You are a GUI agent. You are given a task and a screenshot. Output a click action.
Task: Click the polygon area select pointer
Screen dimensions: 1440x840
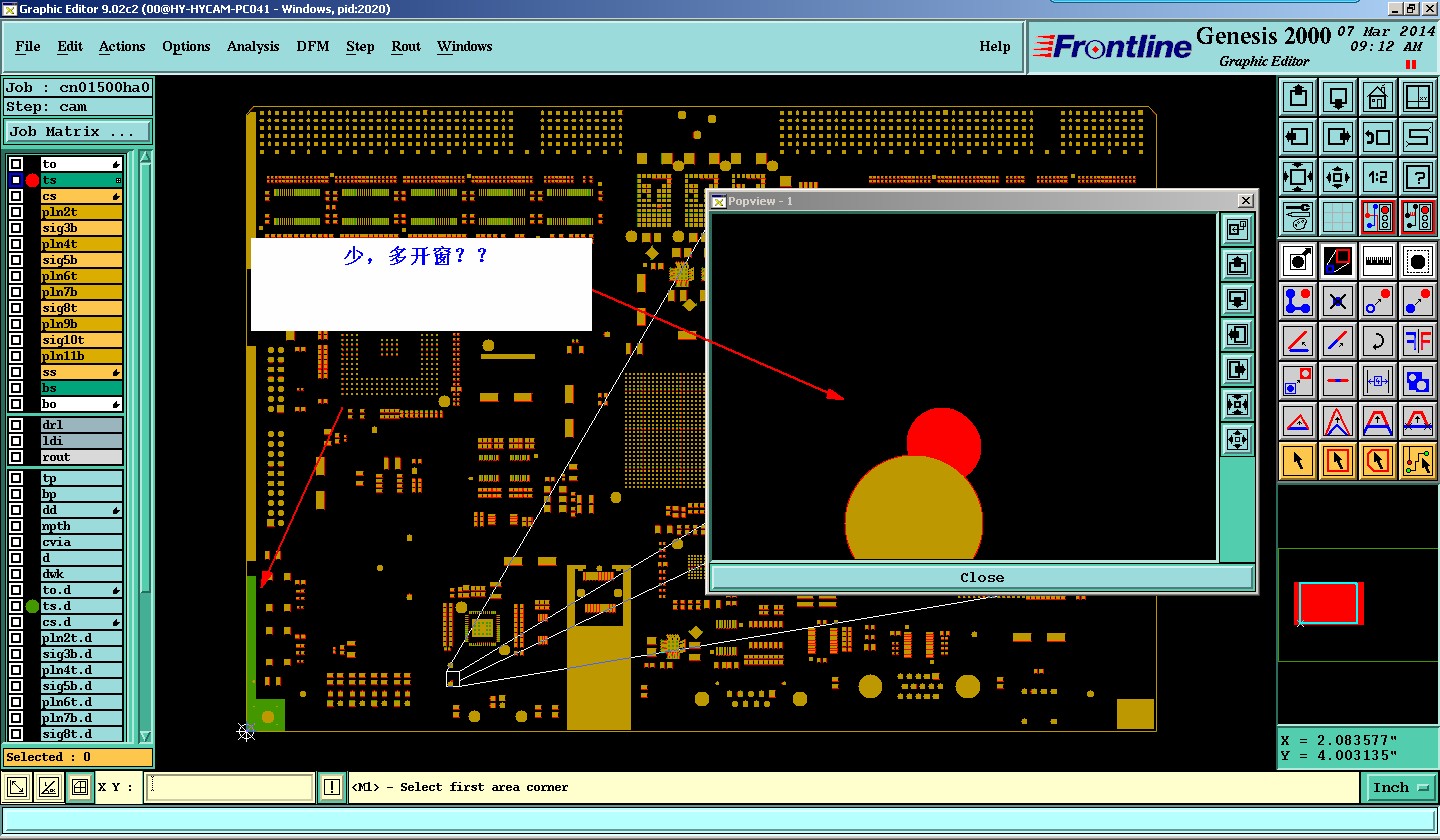pos(1378,461)
